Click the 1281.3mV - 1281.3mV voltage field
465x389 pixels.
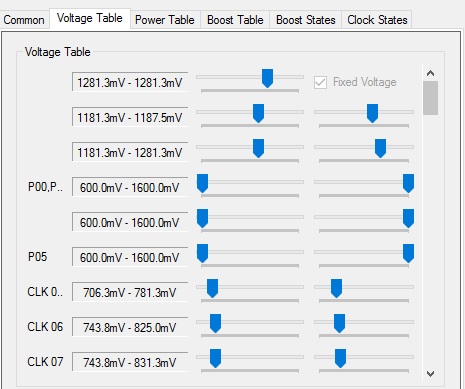click(130, 82)
